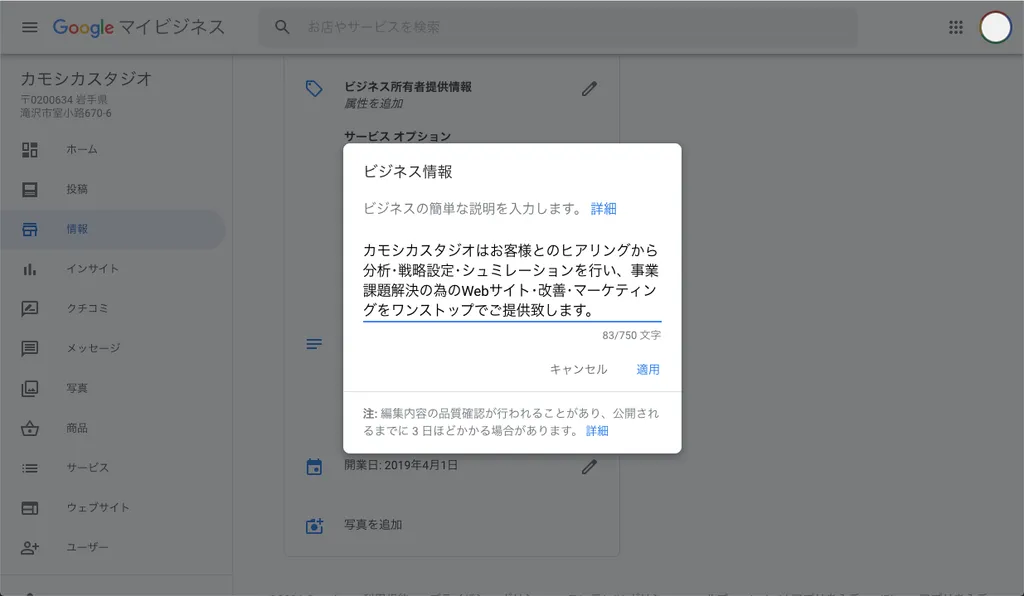Select 情報 in the sidebar
1024x596 pixels.
tap(112, 229)
